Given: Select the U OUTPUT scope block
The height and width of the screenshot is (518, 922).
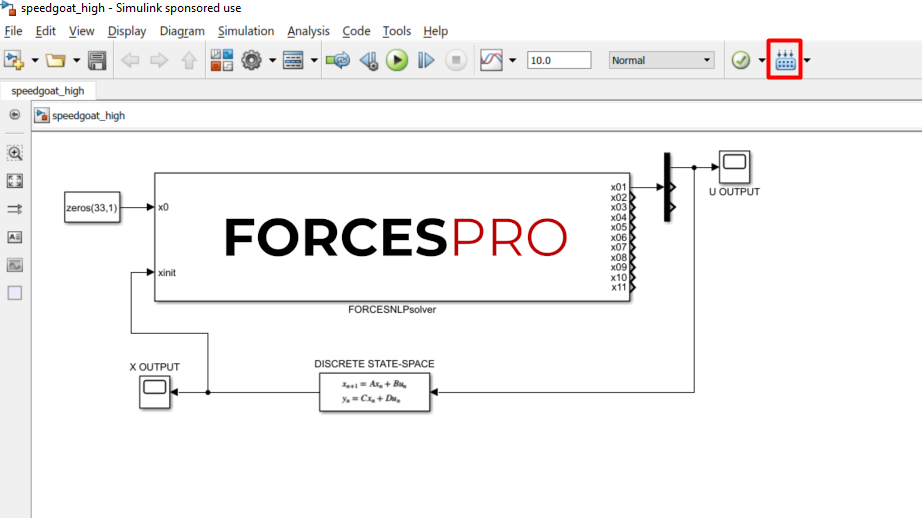Looking at the screenshot, I should pos(734,166).
